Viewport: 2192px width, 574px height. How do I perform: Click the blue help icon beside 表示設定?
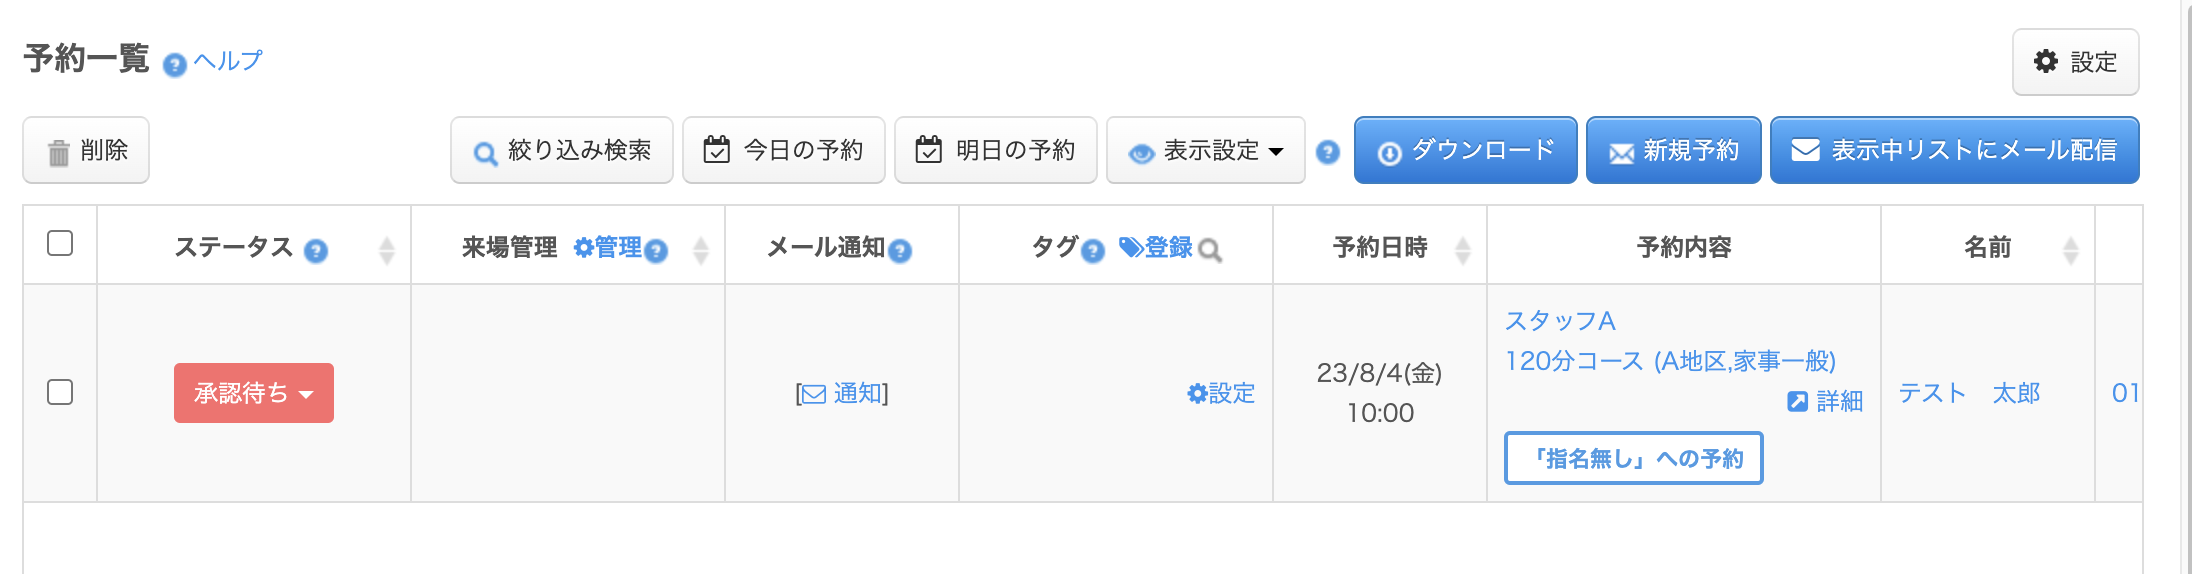pos(1328,152)
